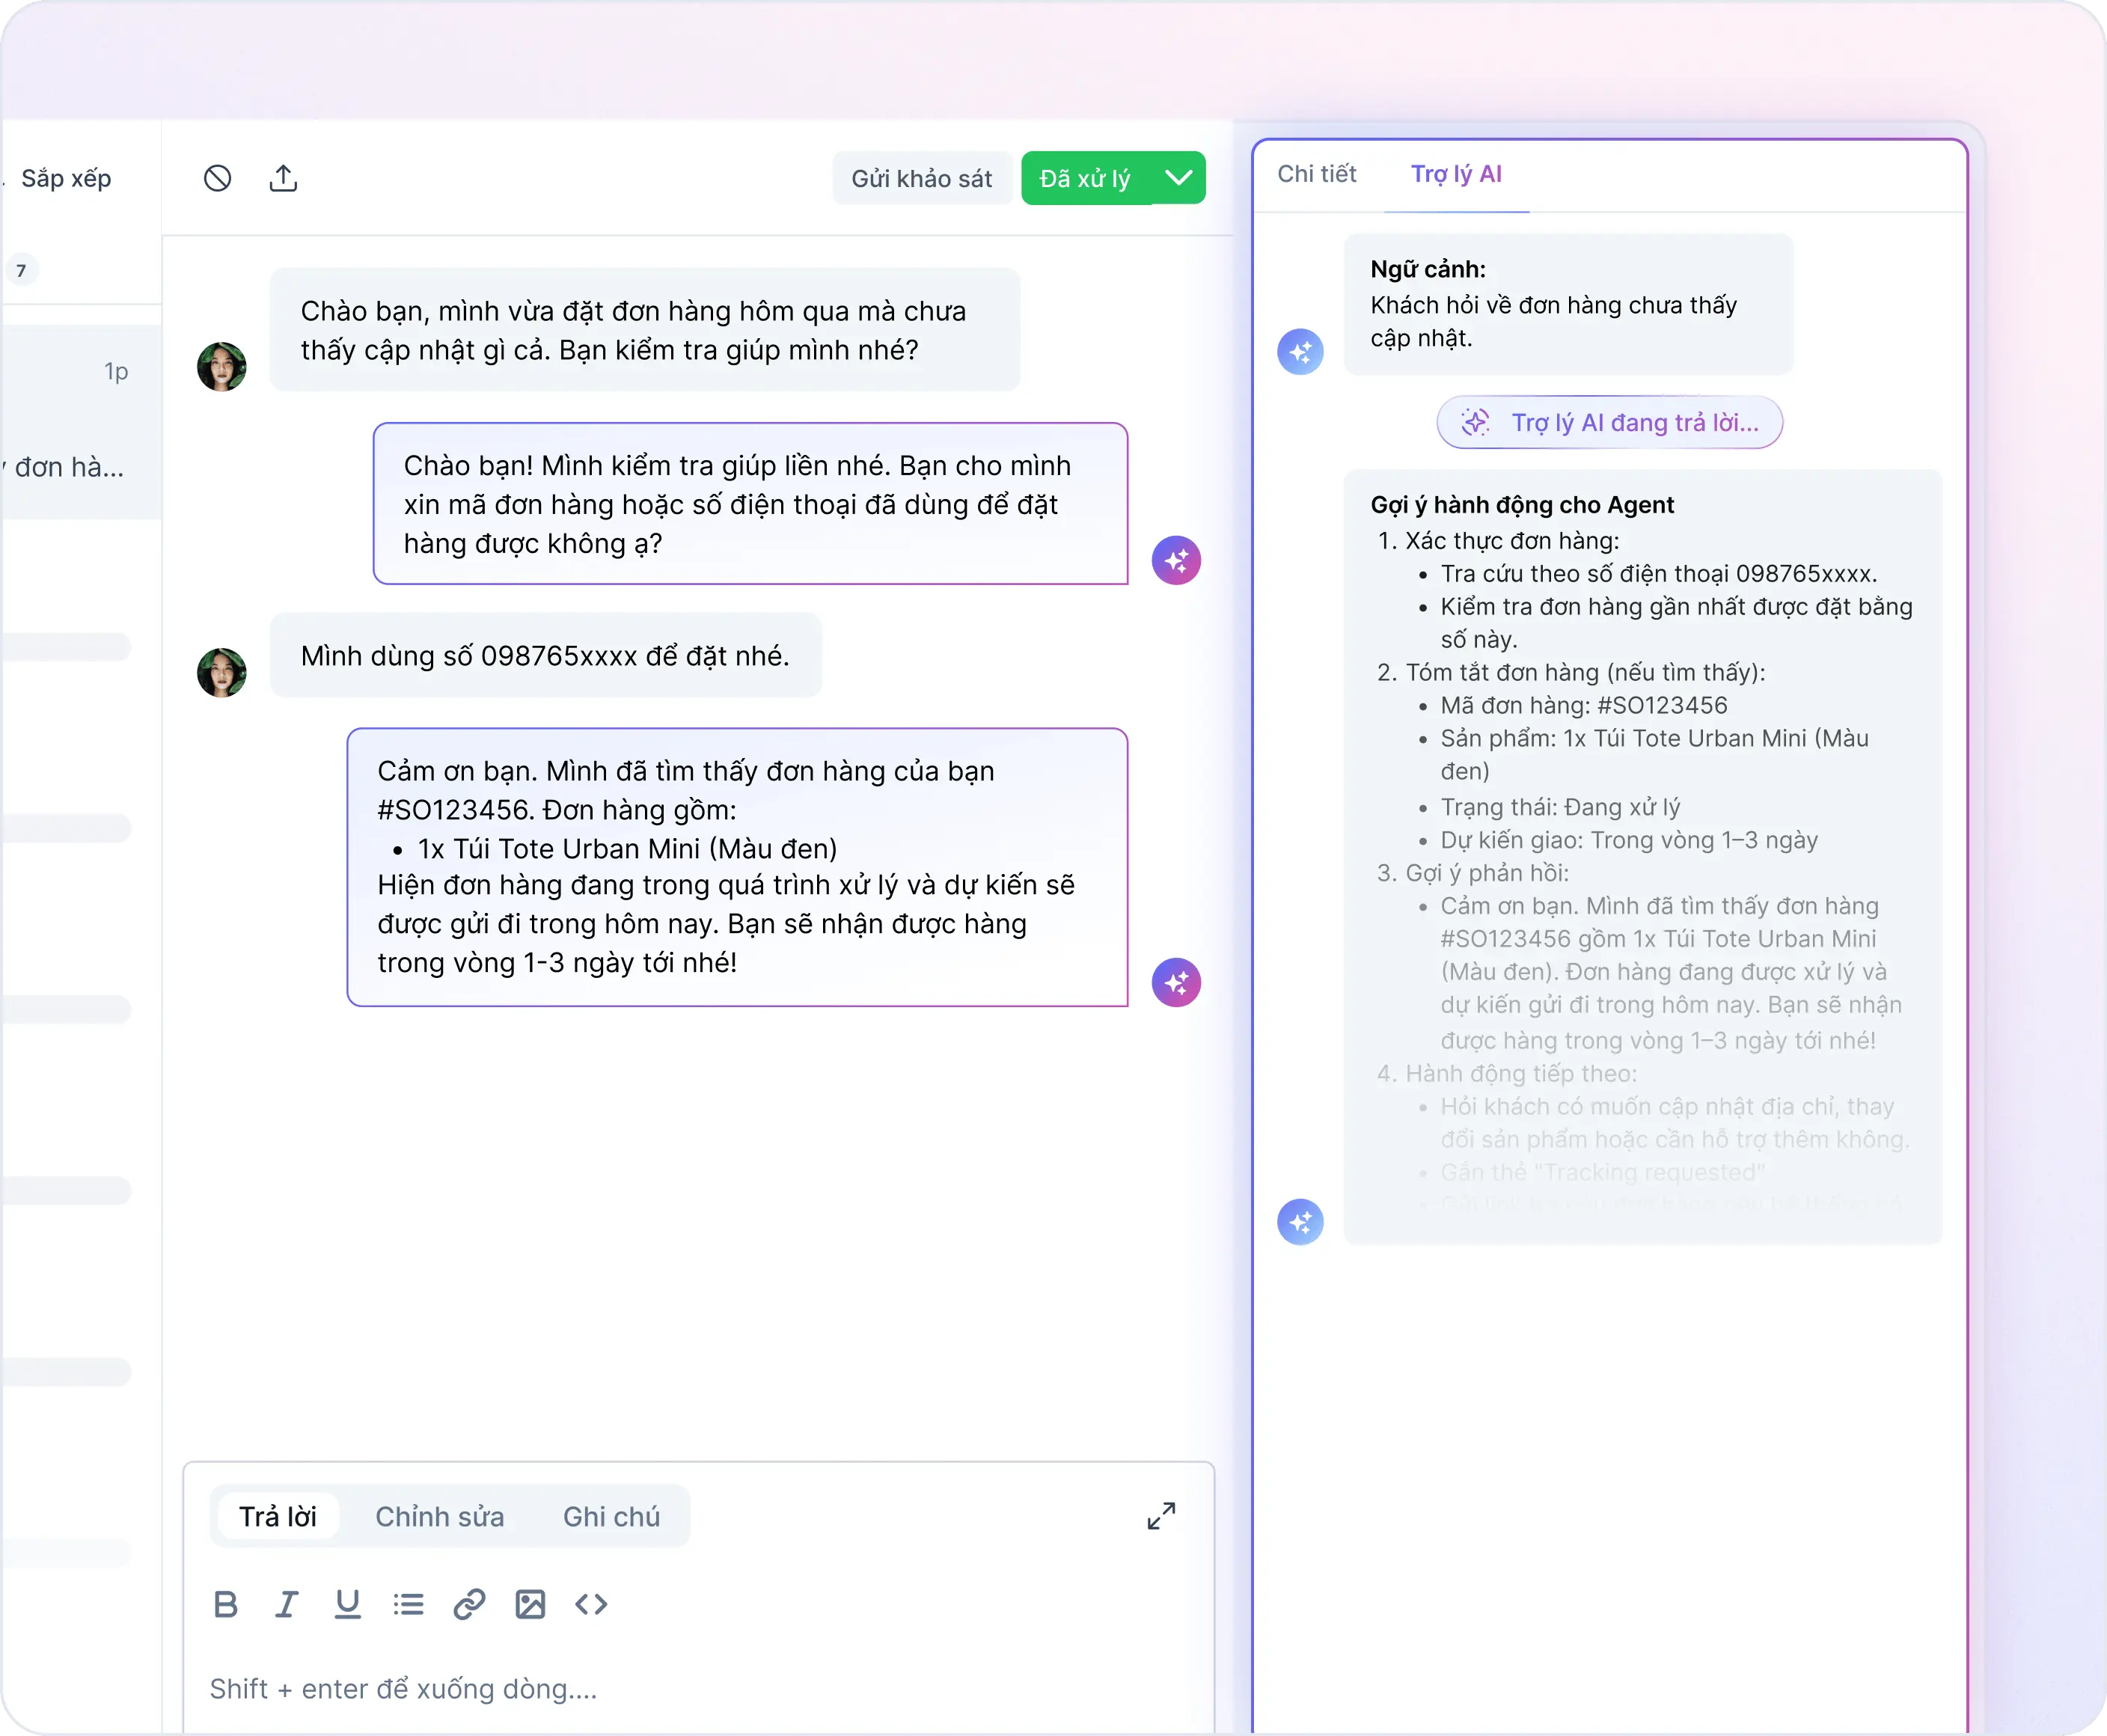The width and height of the screenshot is (2107, 1736).
Task: Mark conversation as Đã xử lý
Action: pos(1086,178)
